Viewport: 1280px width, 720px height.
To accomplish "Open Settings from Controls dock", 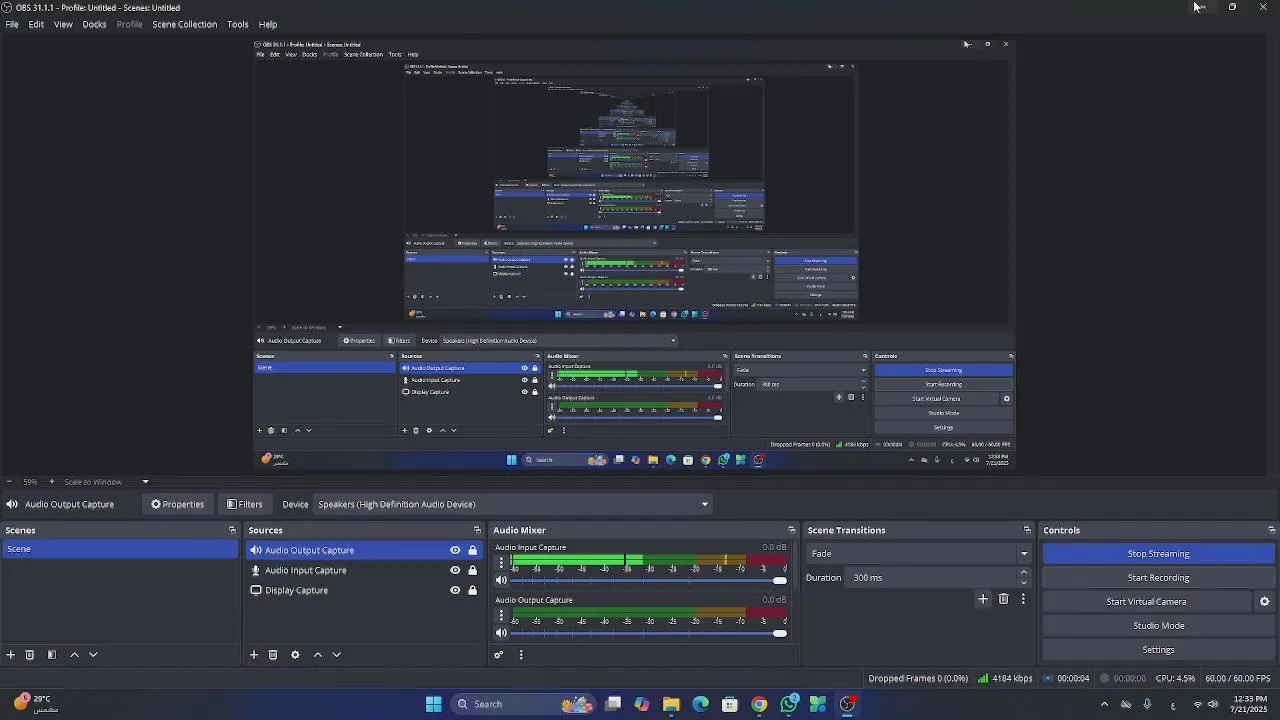I will [1159, 650].
